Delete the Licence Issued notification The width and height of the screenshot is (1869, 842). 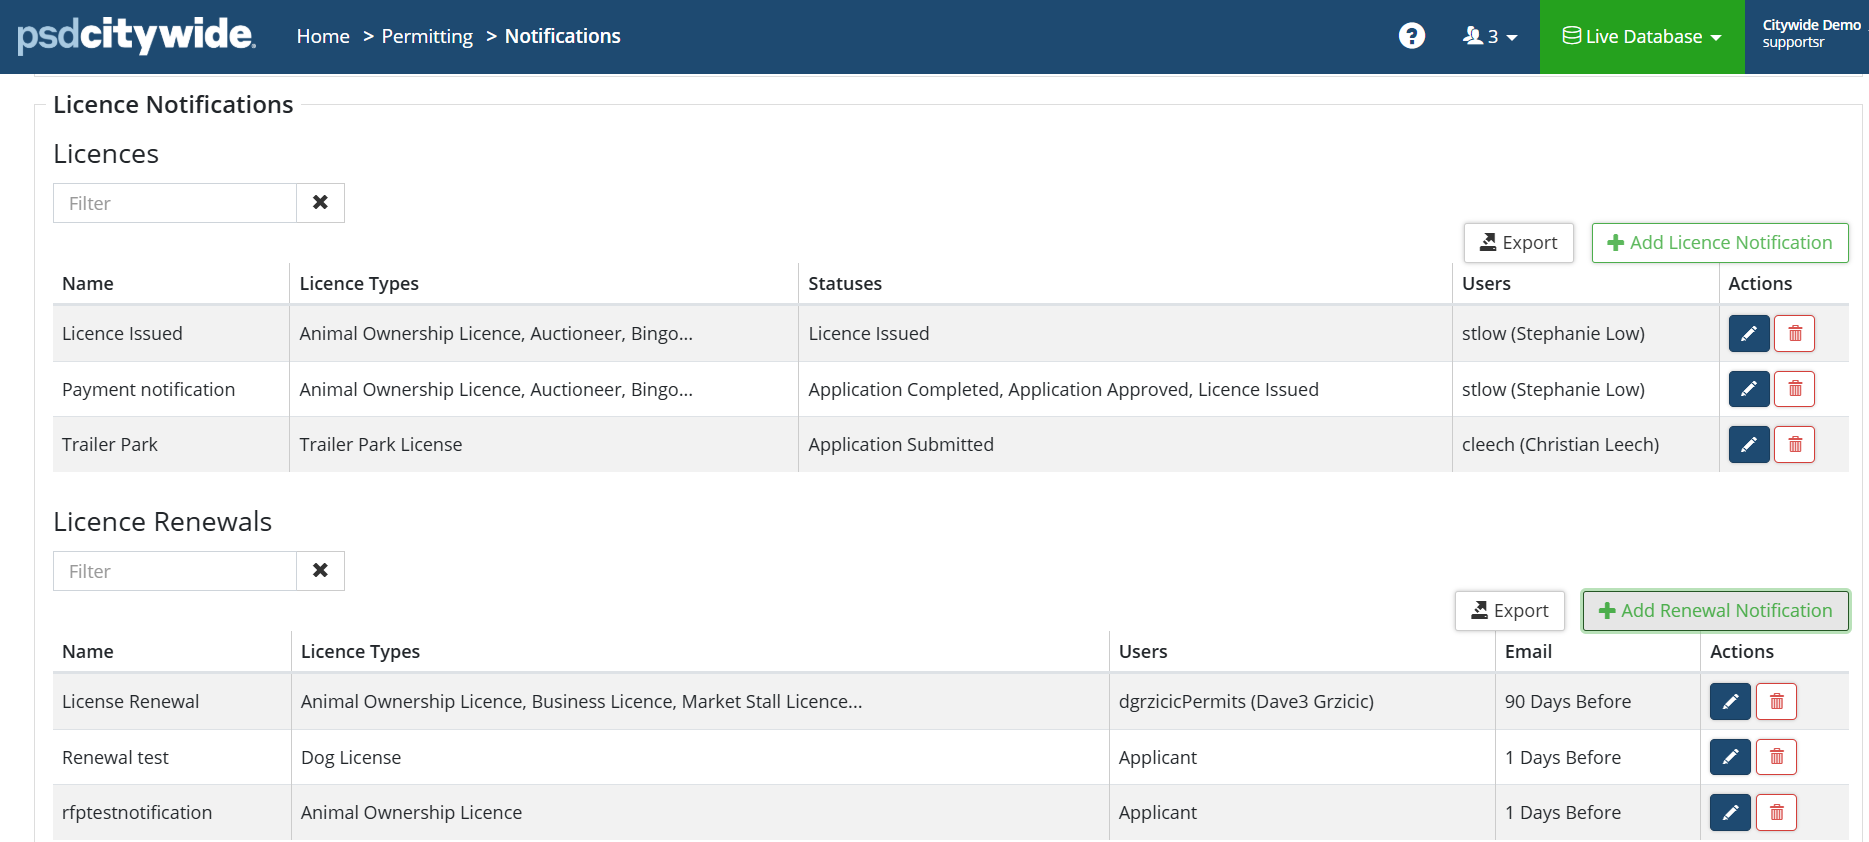pyautogui.click(x=1795, y=334)
